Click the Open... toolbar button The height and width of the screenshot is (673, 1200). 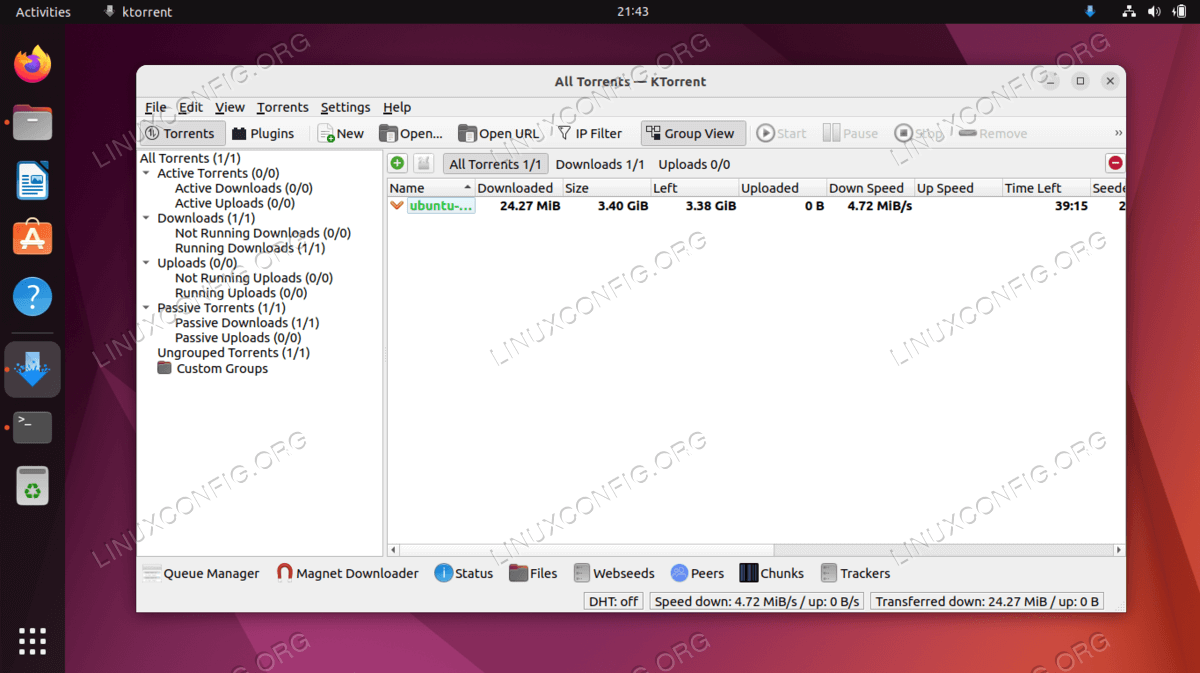pos(411,133)
